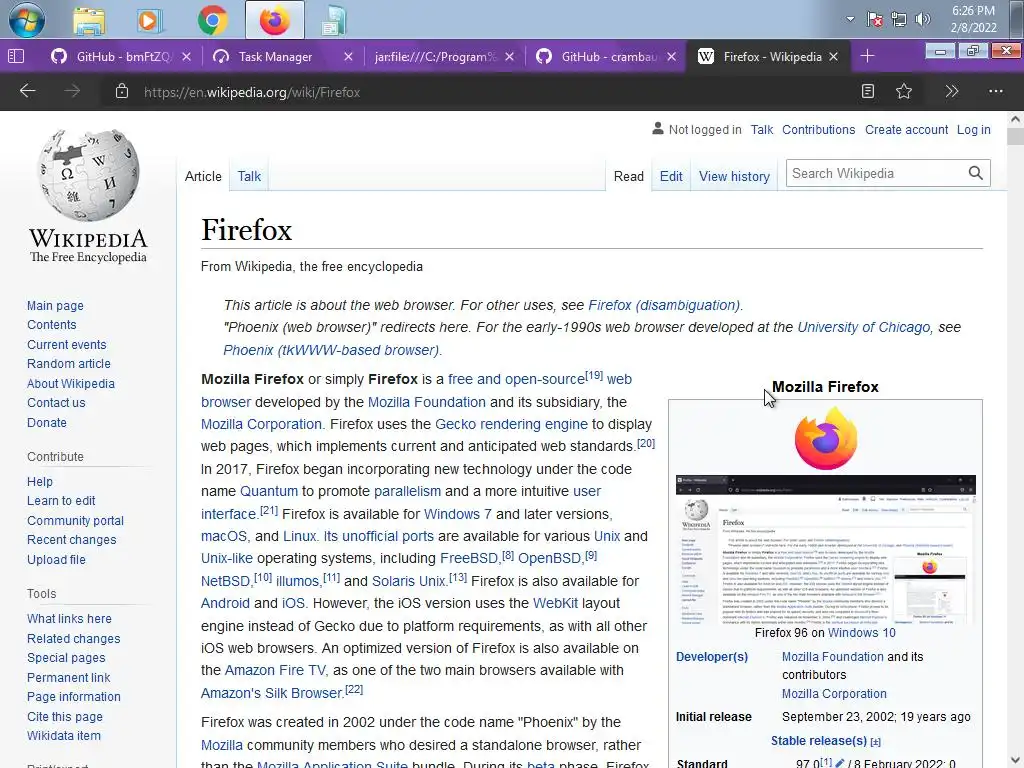Image resolution: width=1024 pixels, height=768 pixels.
Task: Open the clock showing 6:26 PM
Action: tap(973, 19)
